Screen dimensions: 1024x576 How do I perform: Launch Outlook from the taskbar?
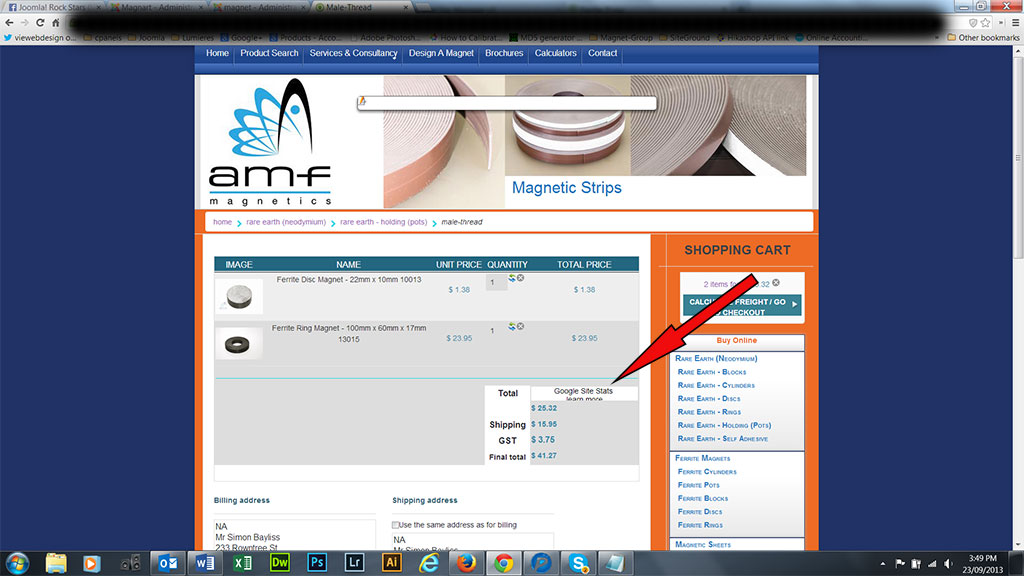click(168, 563)
